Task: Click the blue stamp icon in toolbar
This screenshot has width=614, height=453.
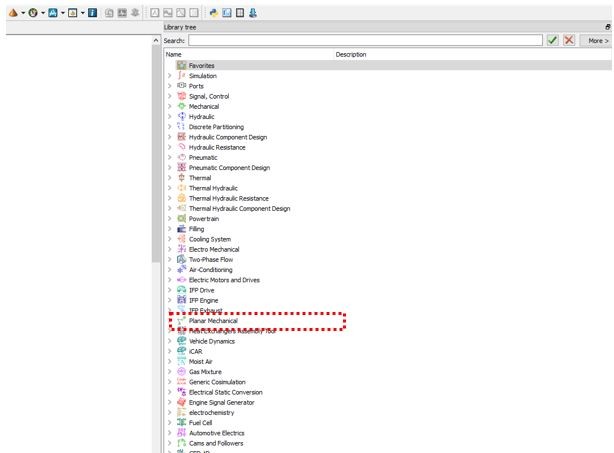Action: pos(253,13)
